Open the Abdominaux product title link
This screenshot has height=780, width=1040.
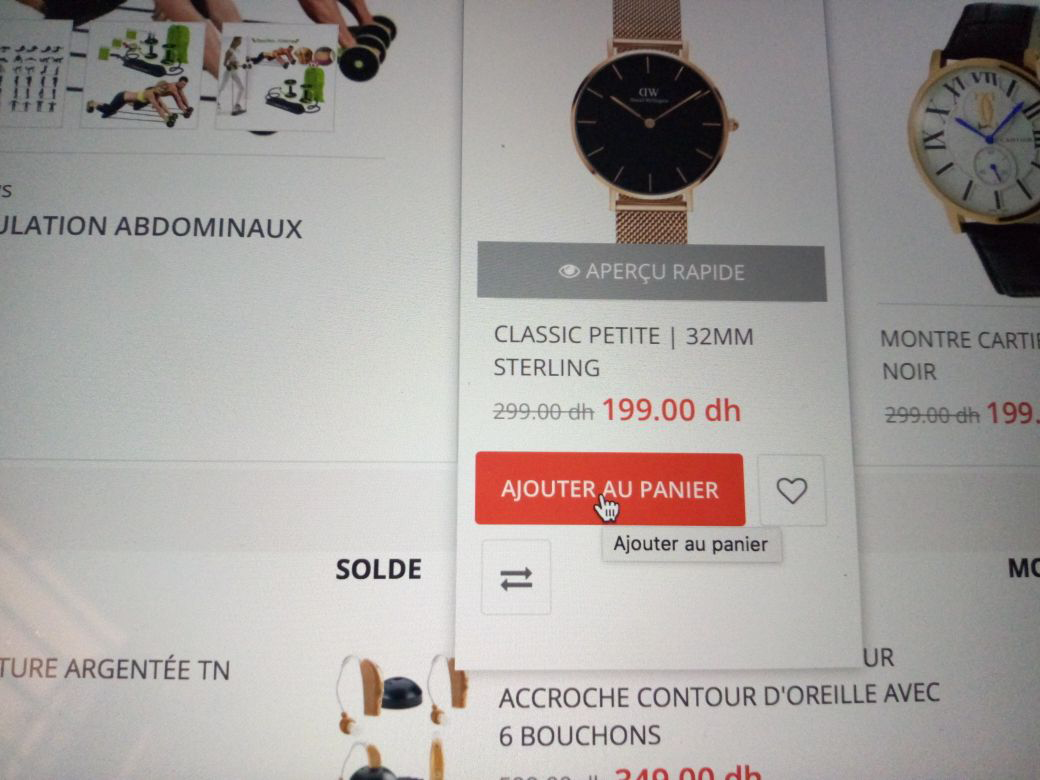pyautogui.click(x=151, y=227)
